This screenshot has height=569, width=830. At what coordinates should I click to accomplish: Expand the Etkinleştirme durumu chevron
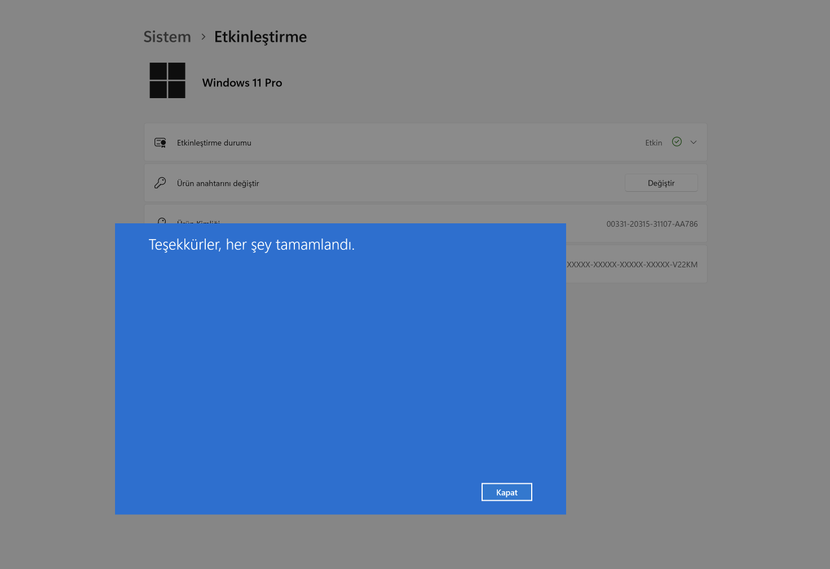693,142
